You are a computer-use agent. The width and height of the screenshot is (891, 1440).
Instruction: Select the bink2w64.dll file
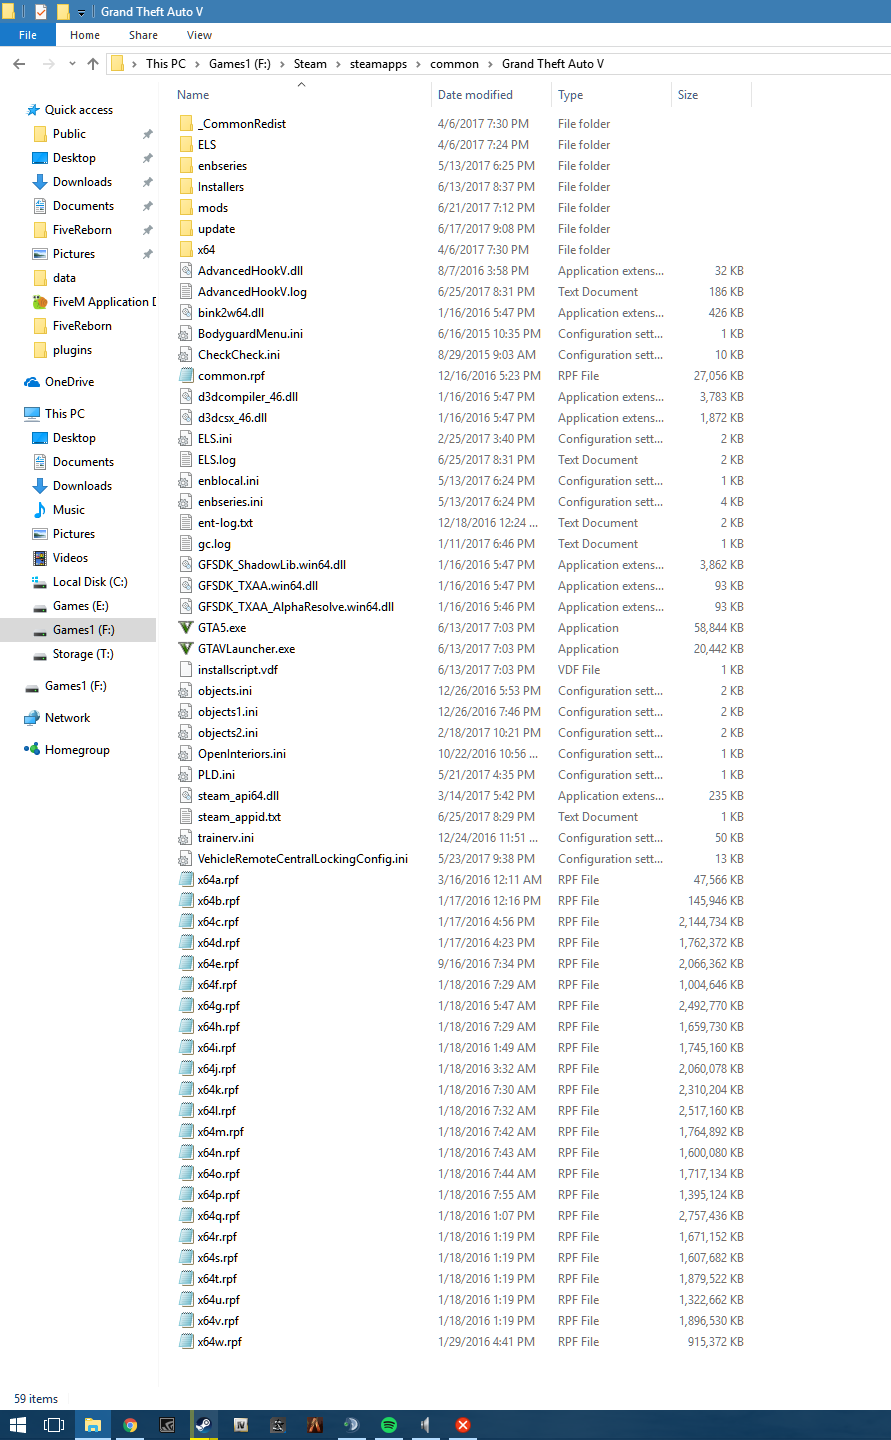(x=231, y=313)
